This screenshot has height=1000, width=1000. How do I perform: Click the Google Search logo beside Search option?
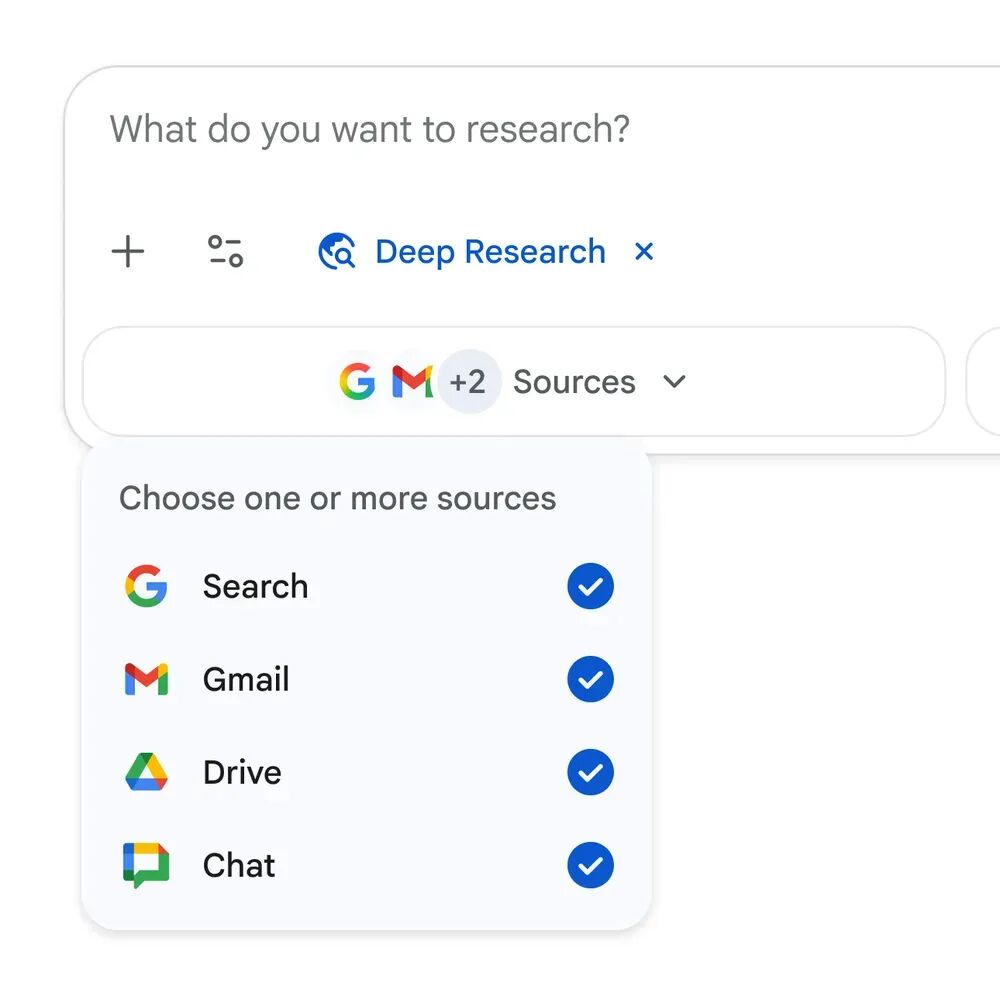(x=146, y=587)
